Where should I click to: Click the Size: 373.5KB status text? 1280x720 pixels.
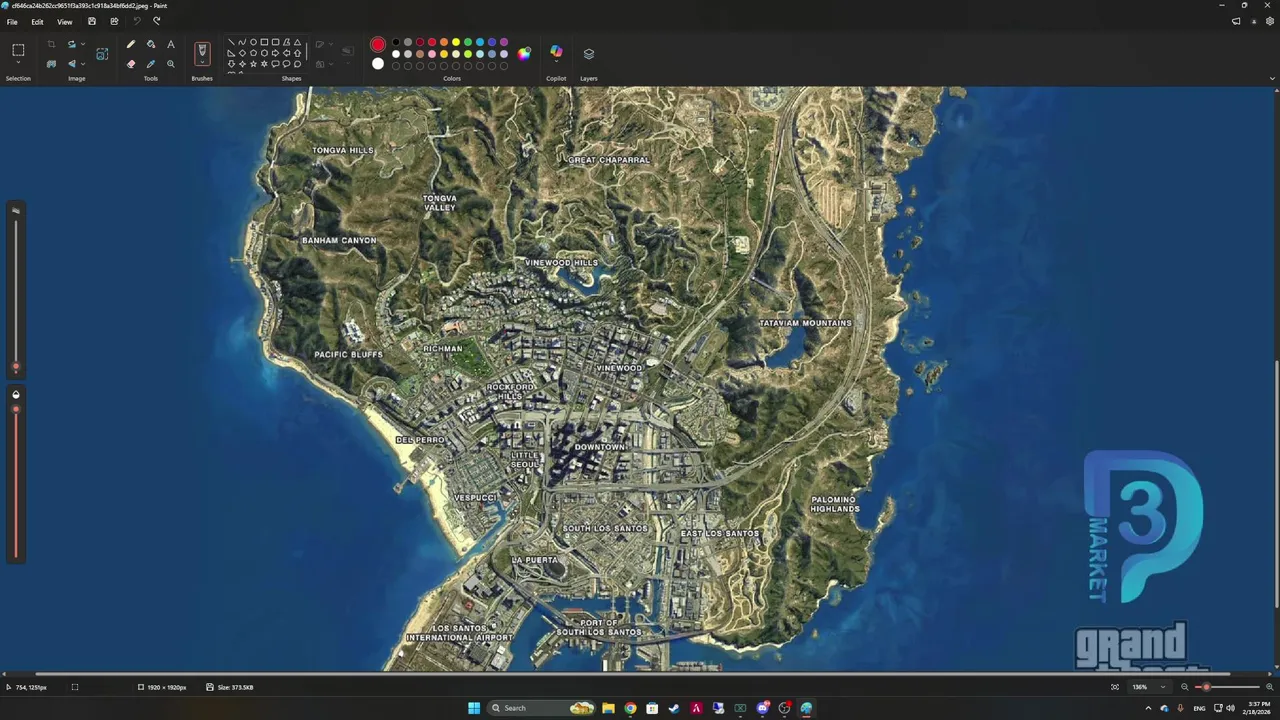click(x=235, y=687)
